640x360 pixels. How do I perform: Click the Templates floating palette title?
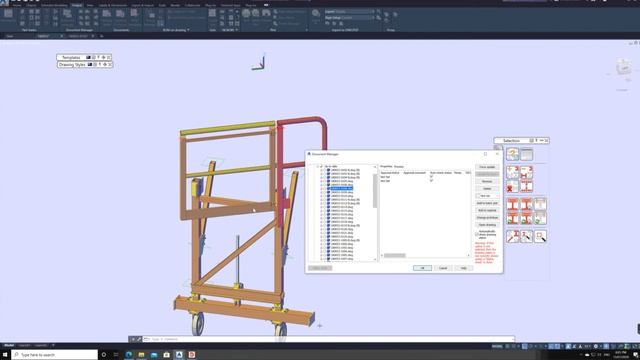coord(71,58)
